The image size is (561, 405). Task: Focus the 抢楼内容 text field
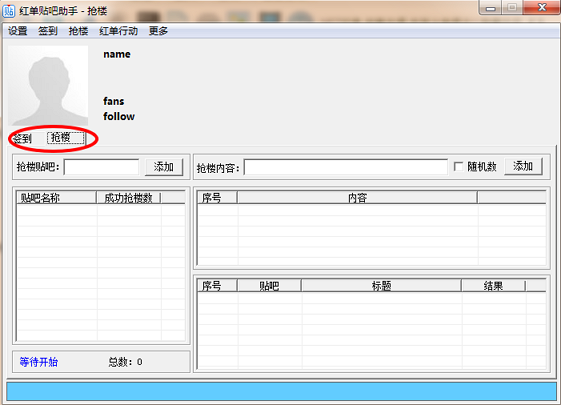click(346, 167)
